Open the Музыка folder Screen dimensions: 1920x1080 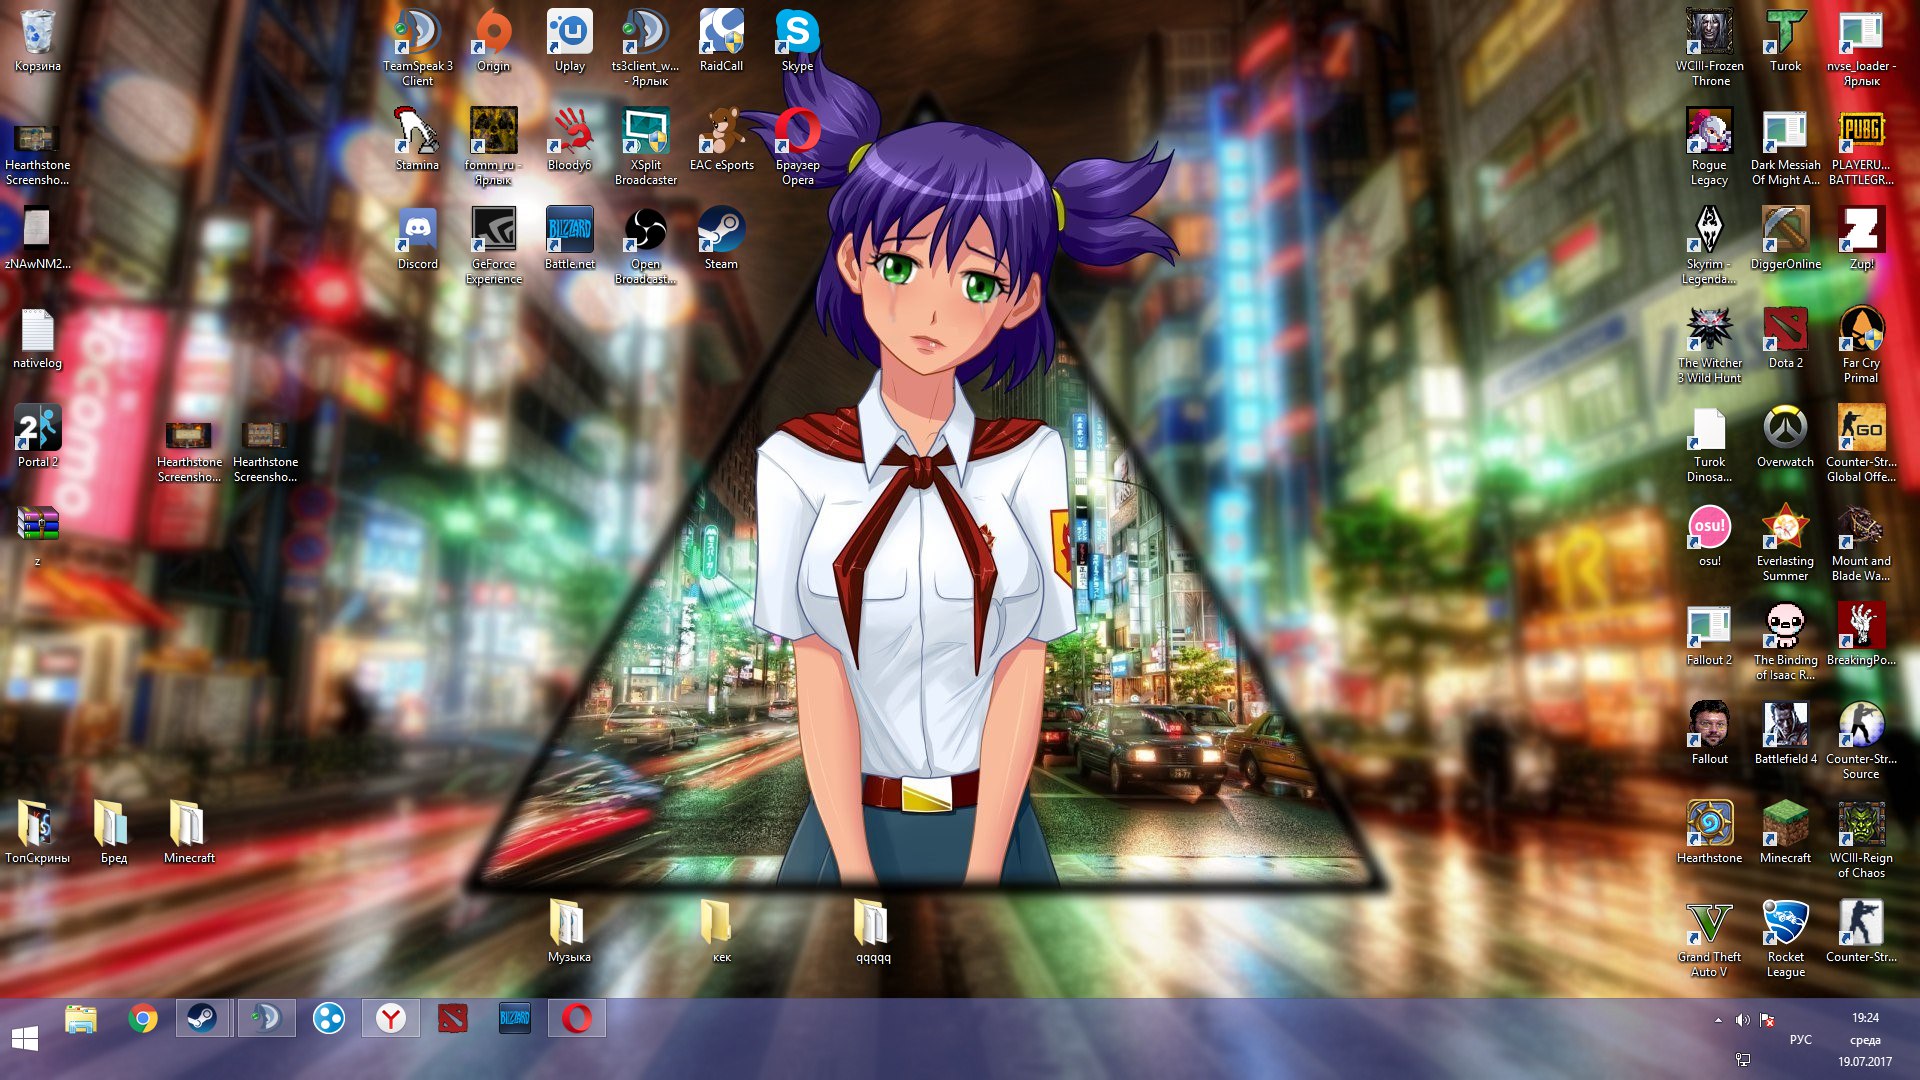[568, 924]
